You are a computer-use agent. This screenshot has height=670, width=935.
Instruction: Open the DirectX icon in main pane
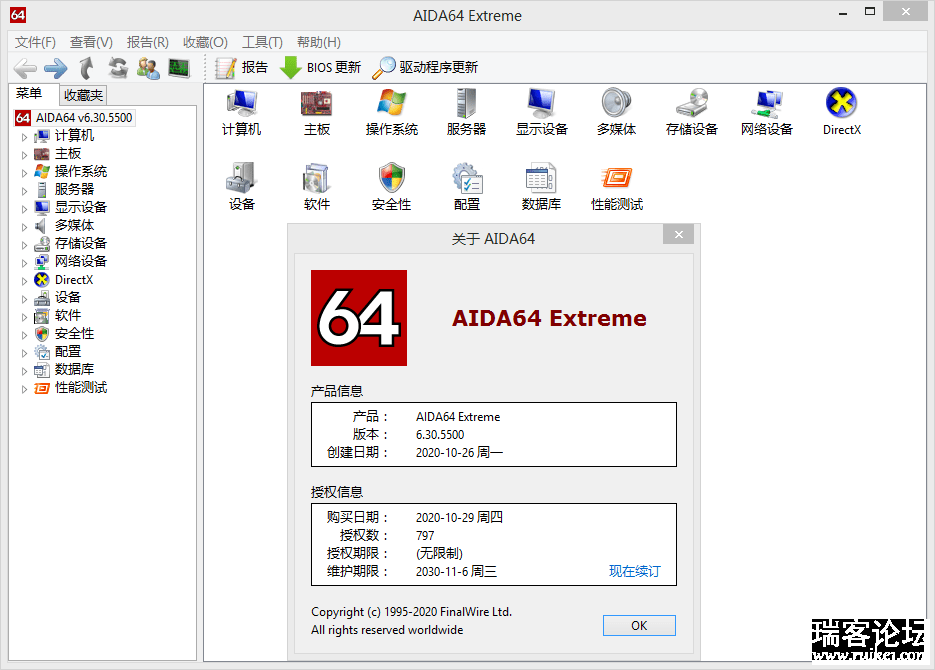[x=841, y=113]
